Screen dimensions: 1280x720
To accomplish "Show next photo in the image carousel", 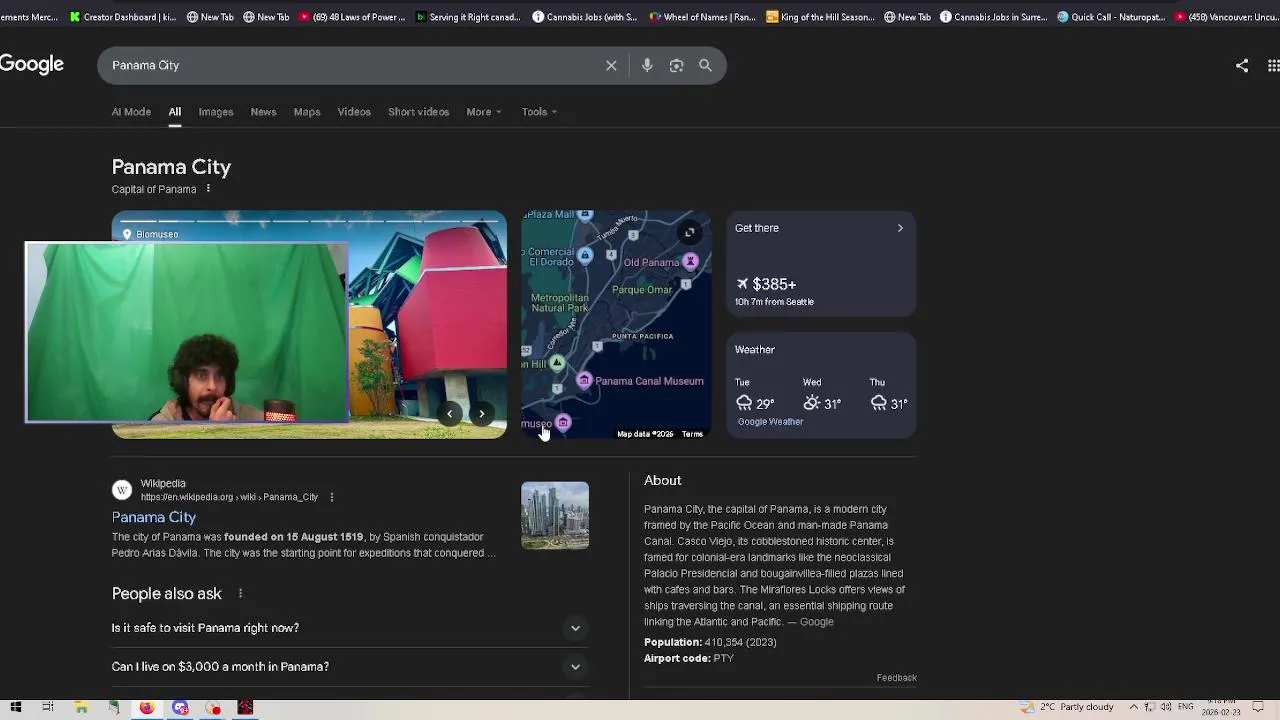I will click(x=481, y=414).
